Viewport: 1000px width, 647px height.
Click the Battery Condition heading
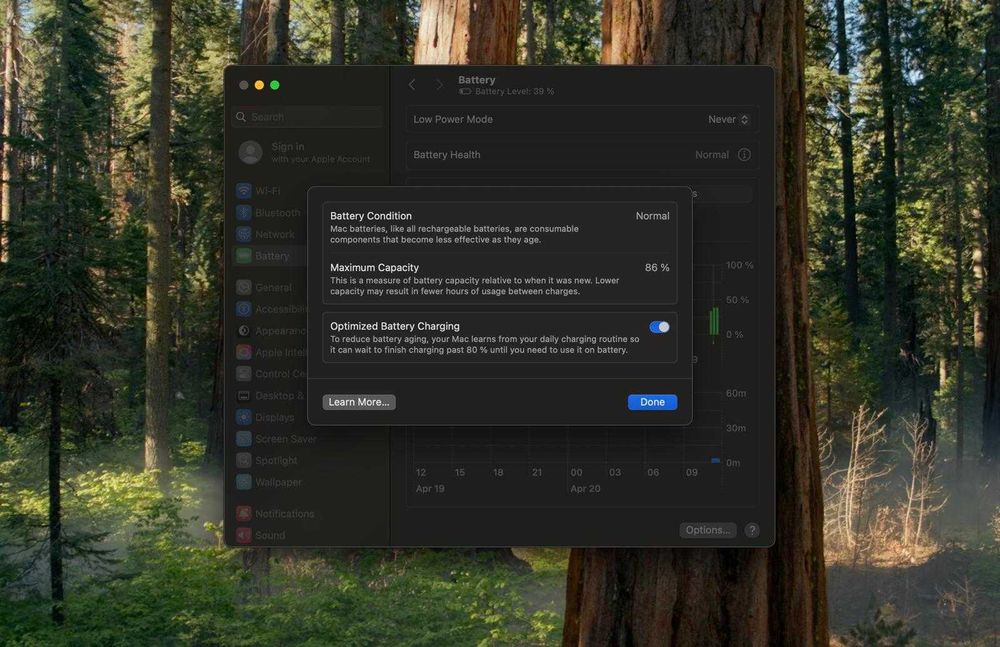click(x=371, y=216)
